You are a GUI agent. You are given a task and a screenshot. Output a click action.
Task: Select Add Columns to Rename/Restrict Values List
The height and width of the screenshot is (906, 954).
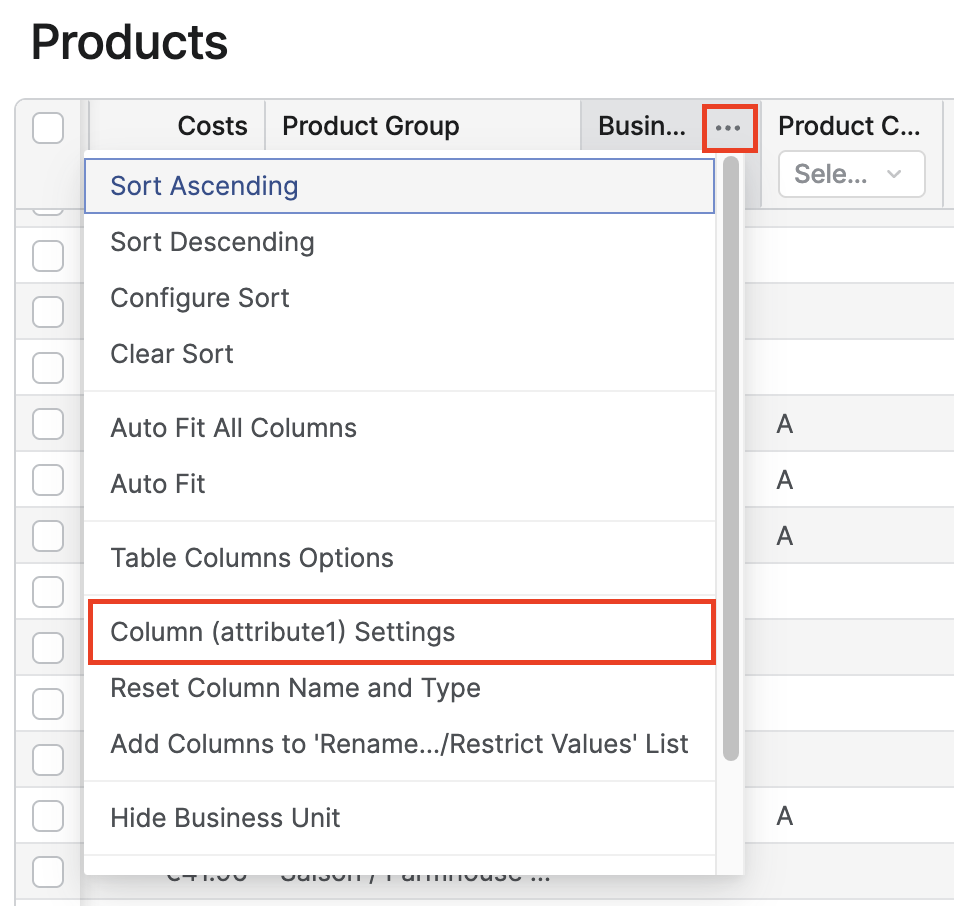click(x=399, y=744)
